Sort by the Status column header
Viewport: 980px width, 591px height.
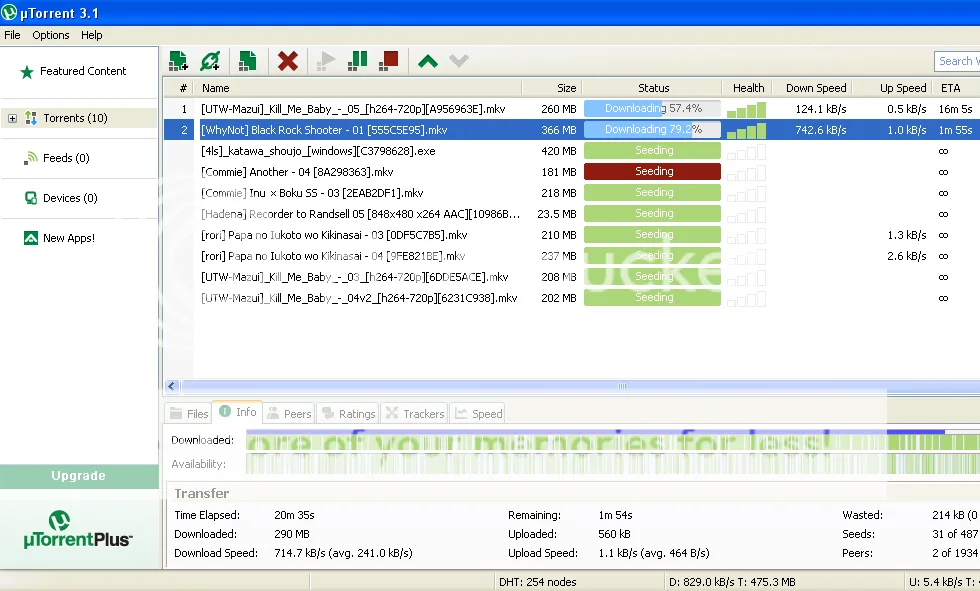(x=652, y=88)
